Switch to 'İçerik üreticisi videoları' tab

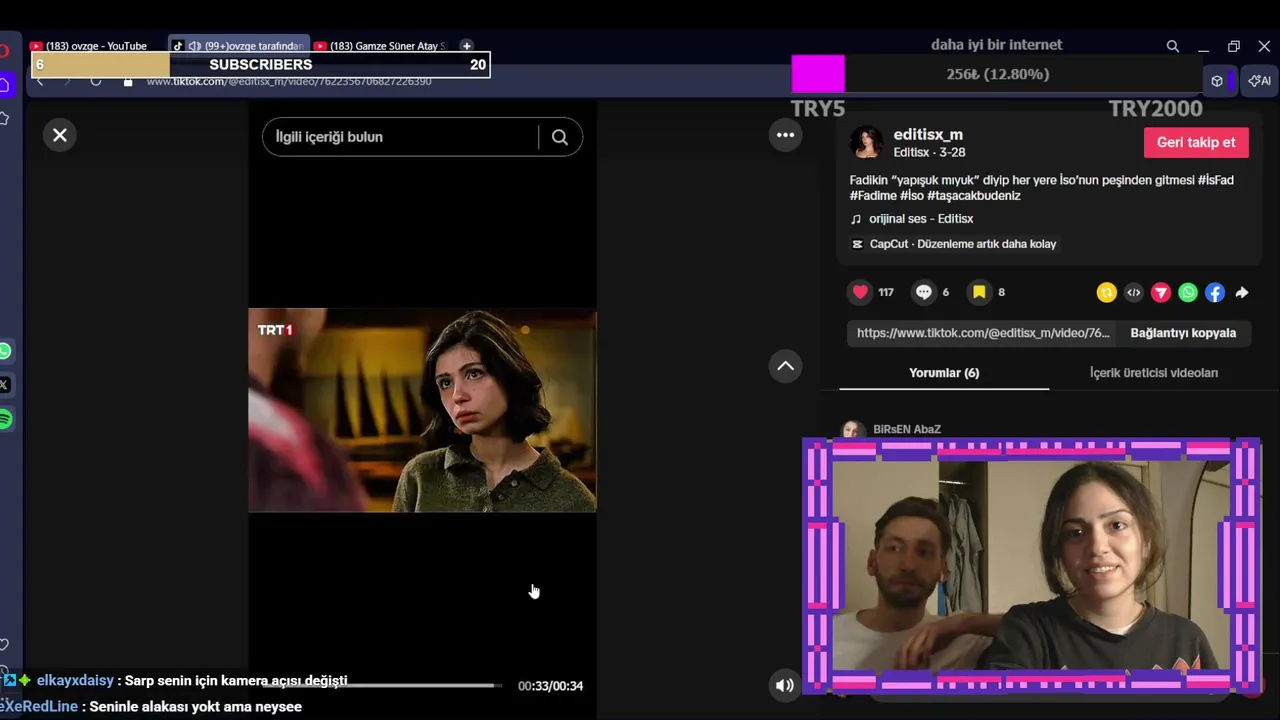tap(1154, 373)
